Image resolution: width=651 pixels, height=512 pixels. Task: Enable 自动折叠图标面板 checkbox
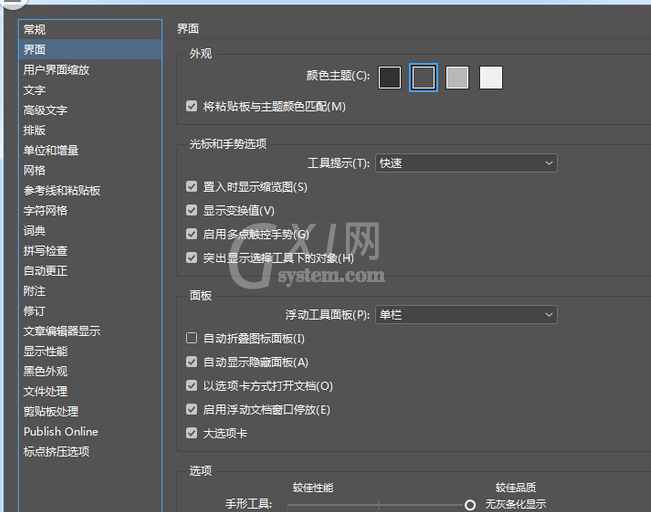[191, 338]
